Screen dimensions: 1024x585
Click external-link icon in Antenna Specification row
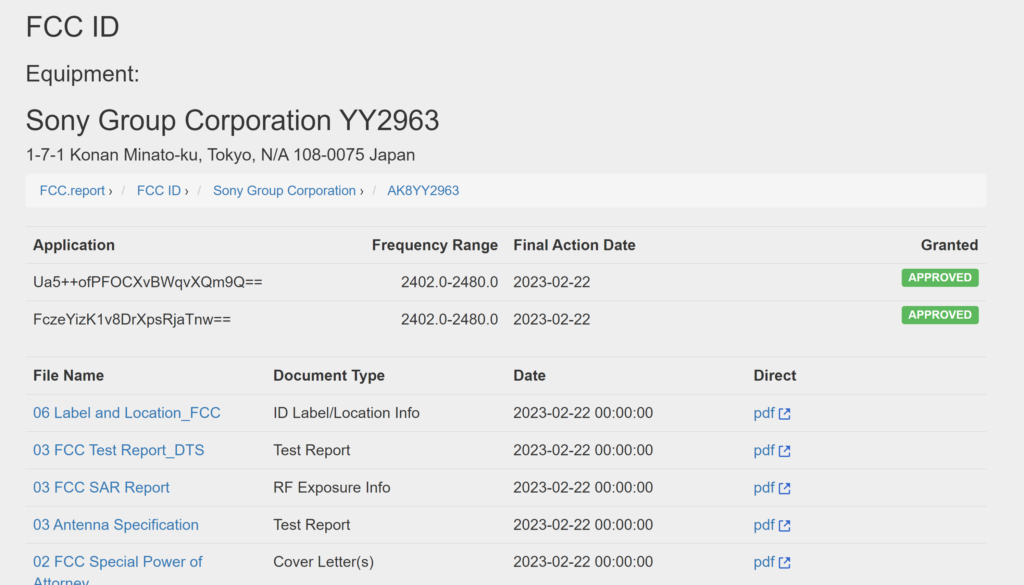785,526
